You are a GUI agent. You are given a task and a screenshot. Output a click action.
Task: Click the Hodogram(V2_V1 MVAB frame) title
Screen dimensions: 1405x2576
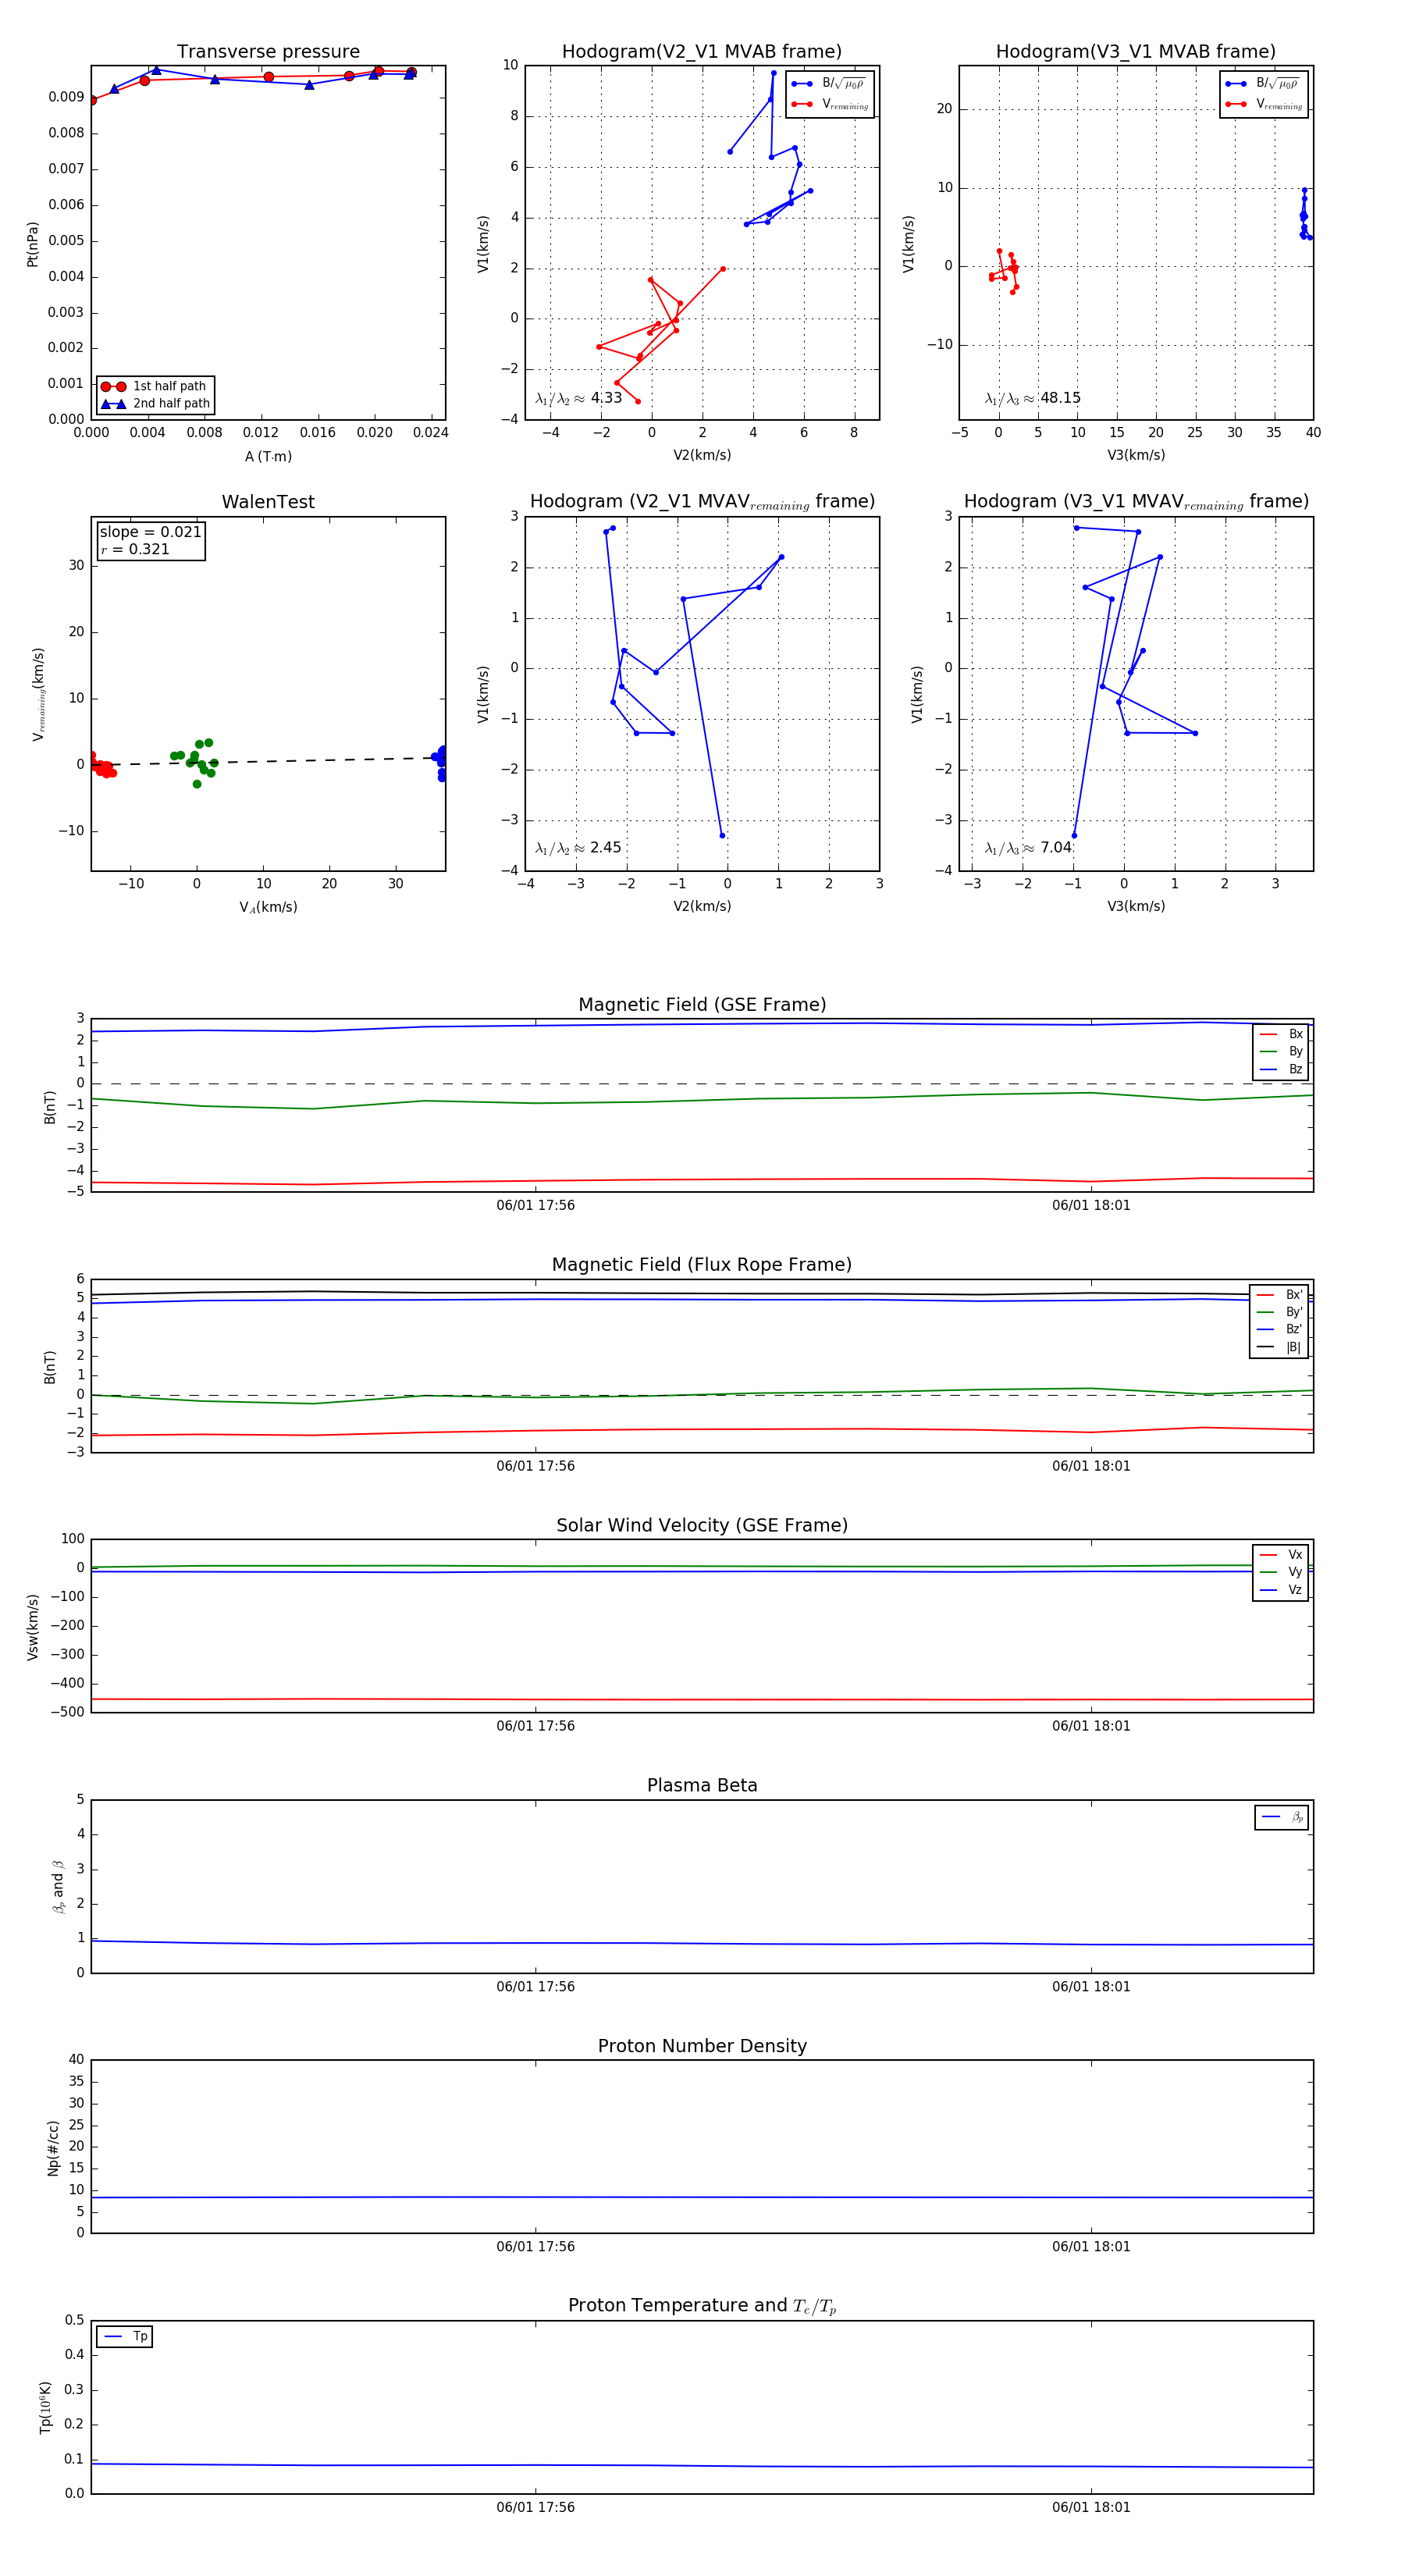point(702,52)
